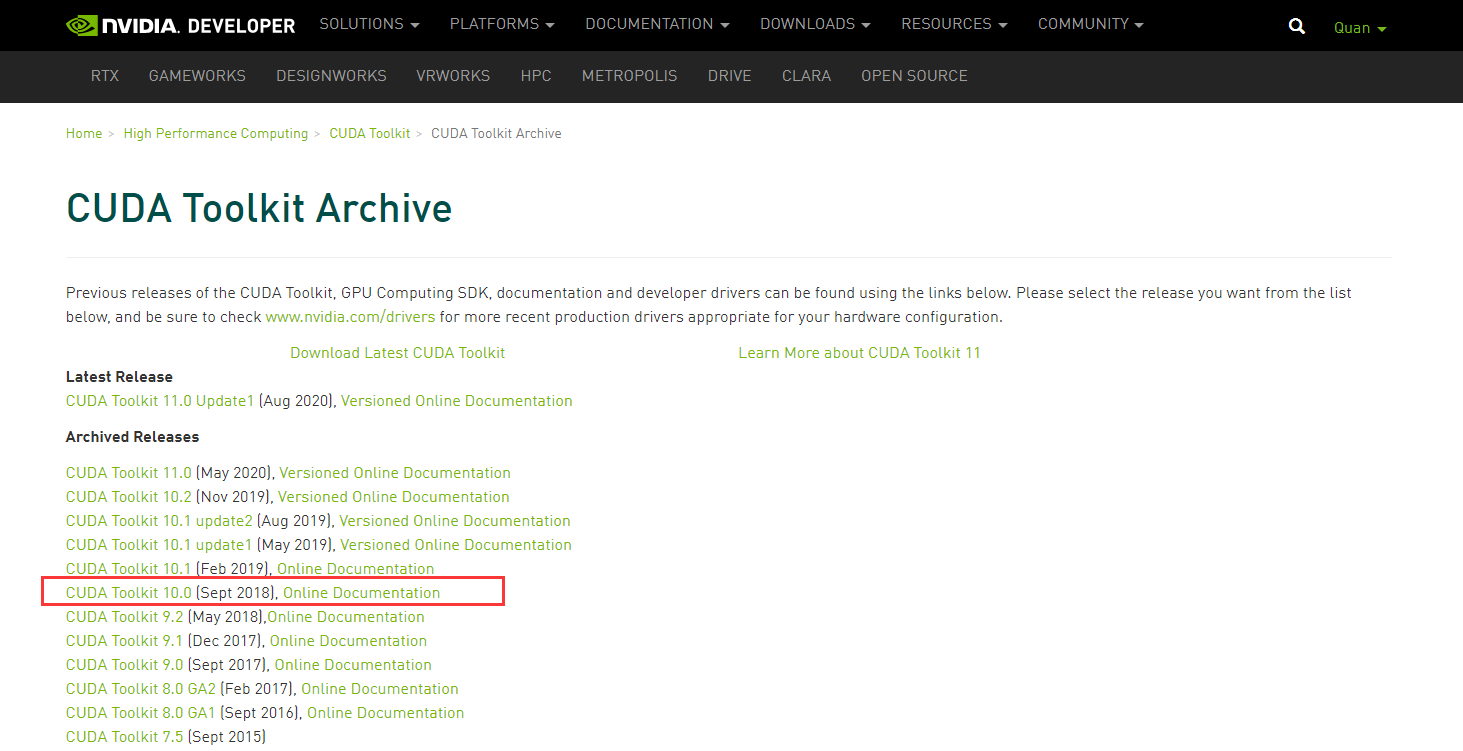1463x751 pixels.
Task: Open CUDA Toolkit 10.2 link
Action: point(128,497)
